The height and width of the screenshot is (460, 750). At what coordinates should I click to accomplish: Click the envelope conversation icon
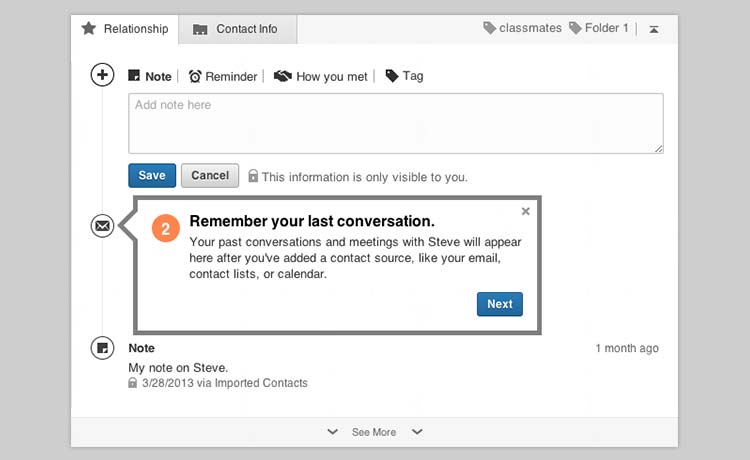tap(102, 226)
